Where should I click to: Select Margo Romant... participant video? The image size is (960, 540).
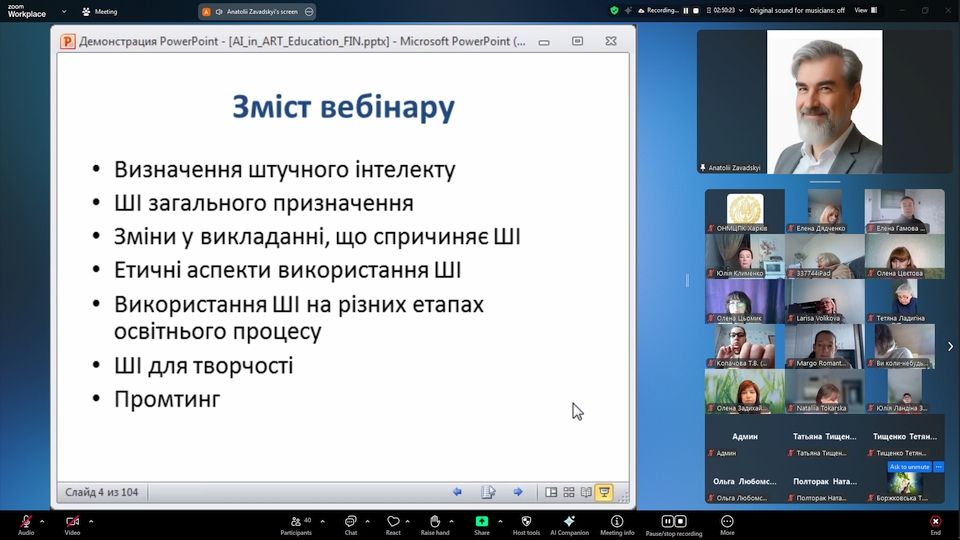pos(824,346)
